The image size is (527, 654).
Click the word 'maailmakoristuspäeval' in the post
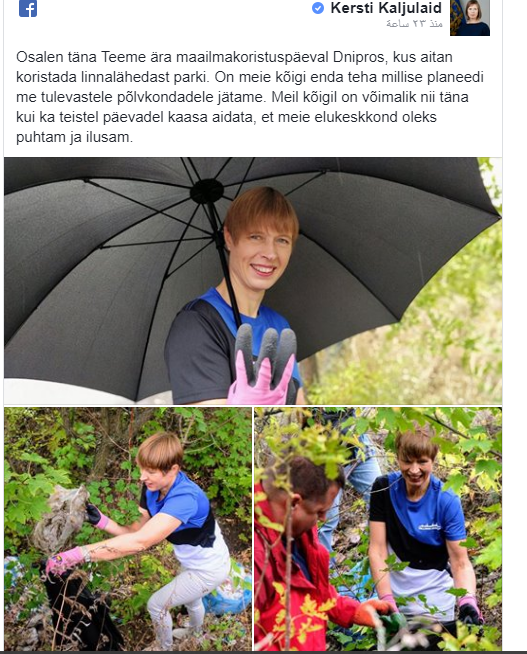coord(252,57)
